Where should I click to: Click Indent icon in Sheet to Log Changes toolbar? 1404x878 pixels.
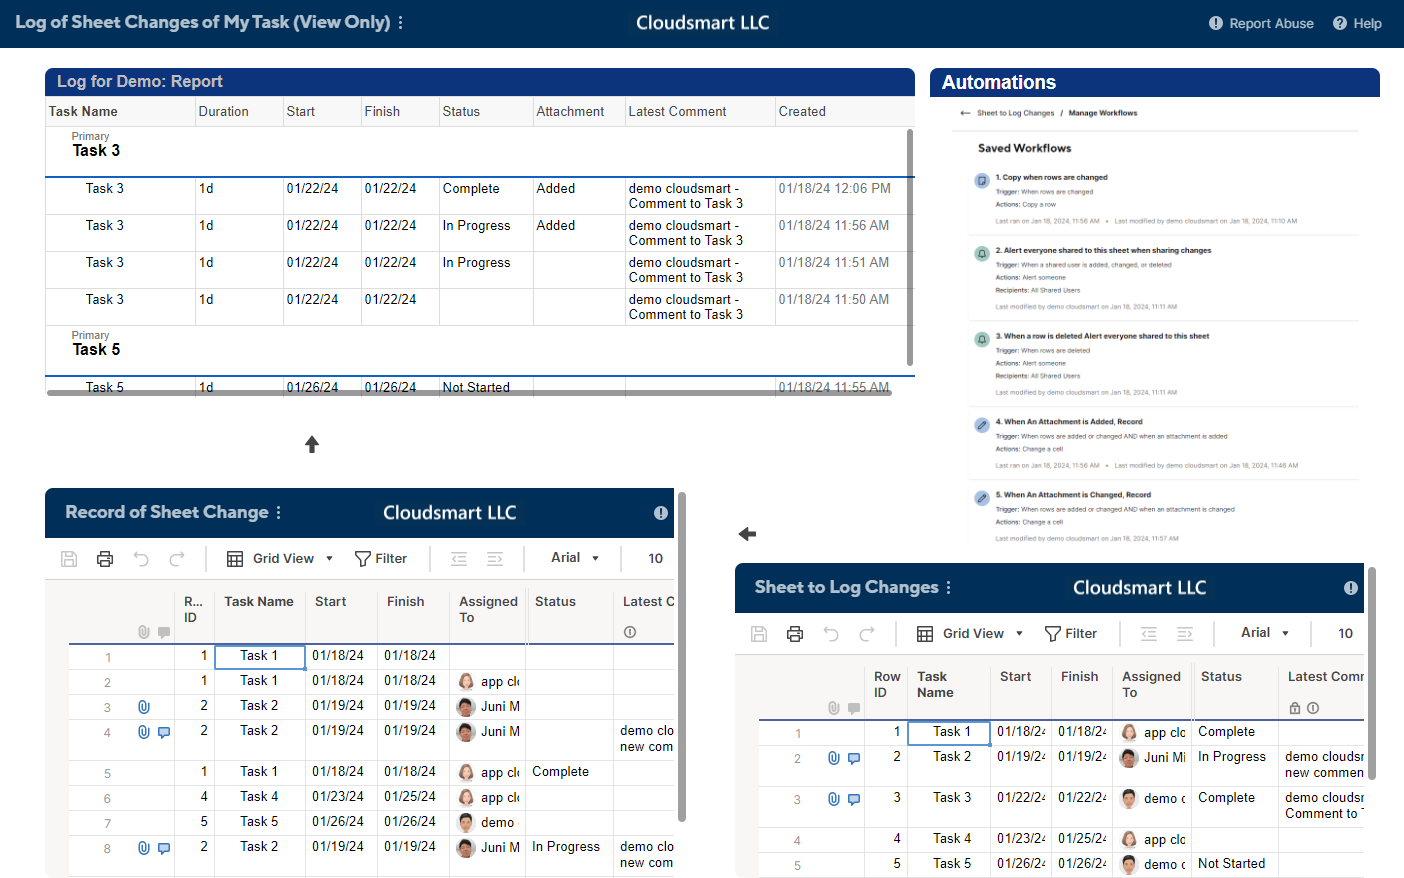coord(1185,634)
